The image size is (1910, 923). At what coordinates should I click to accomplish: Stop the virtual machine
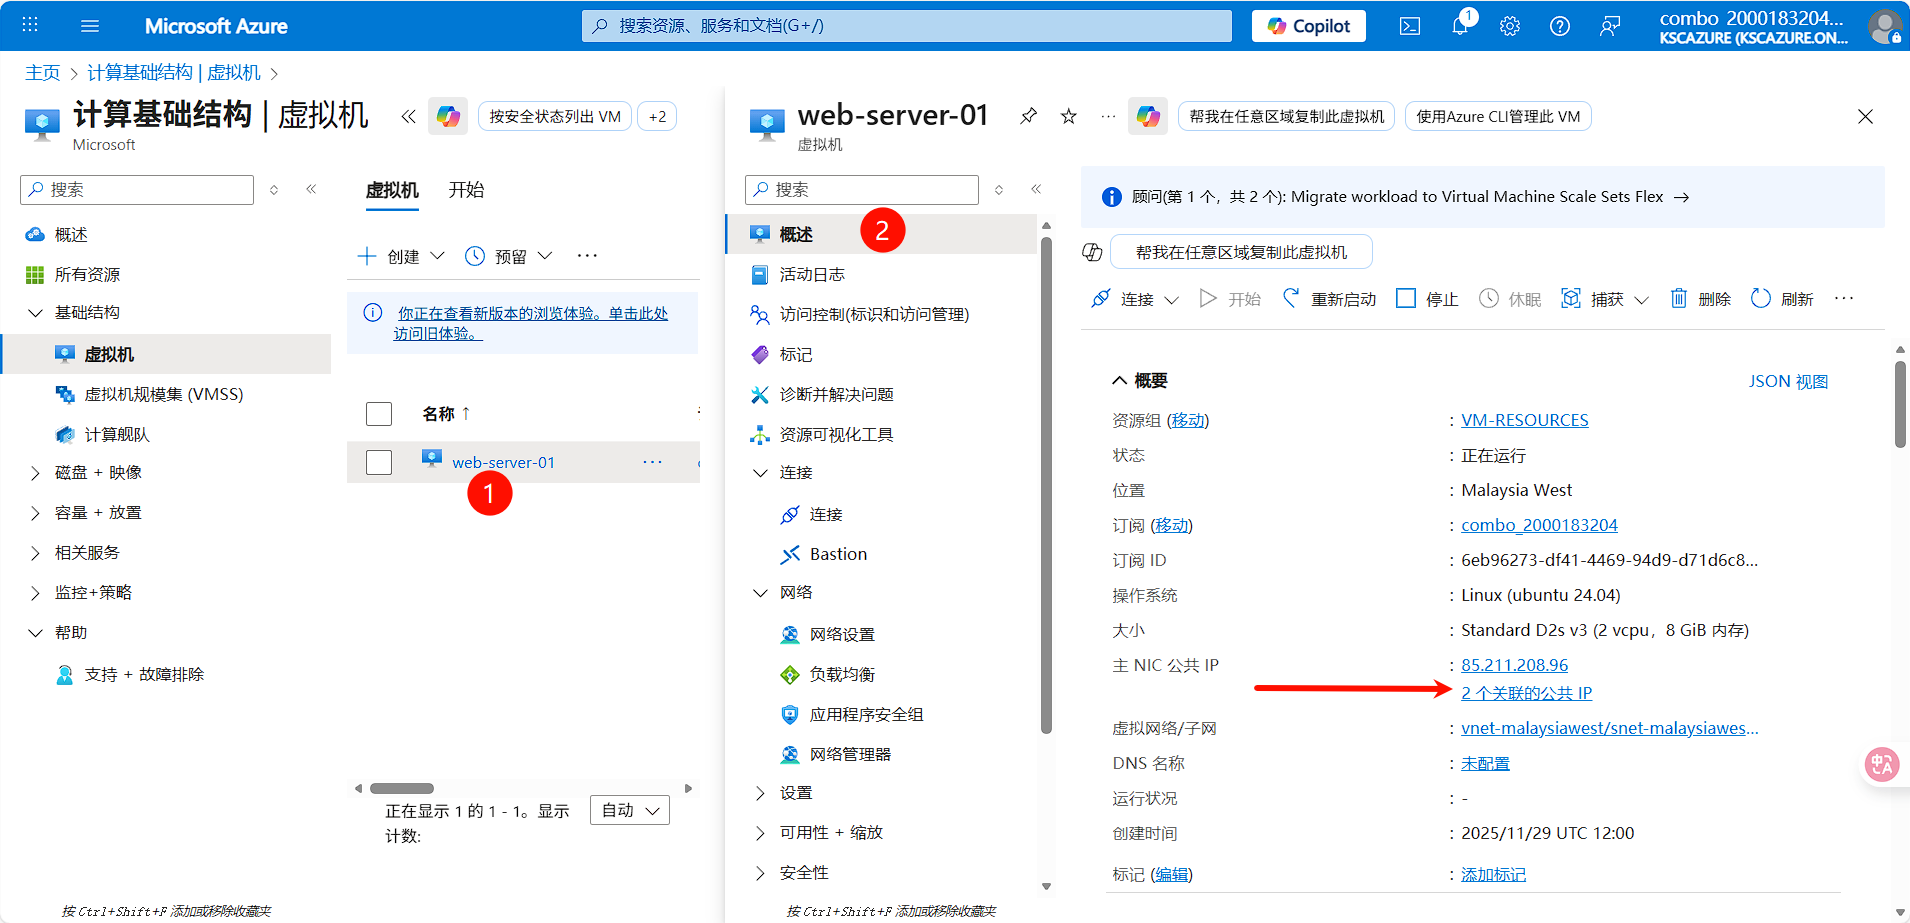coord(1427,299)
